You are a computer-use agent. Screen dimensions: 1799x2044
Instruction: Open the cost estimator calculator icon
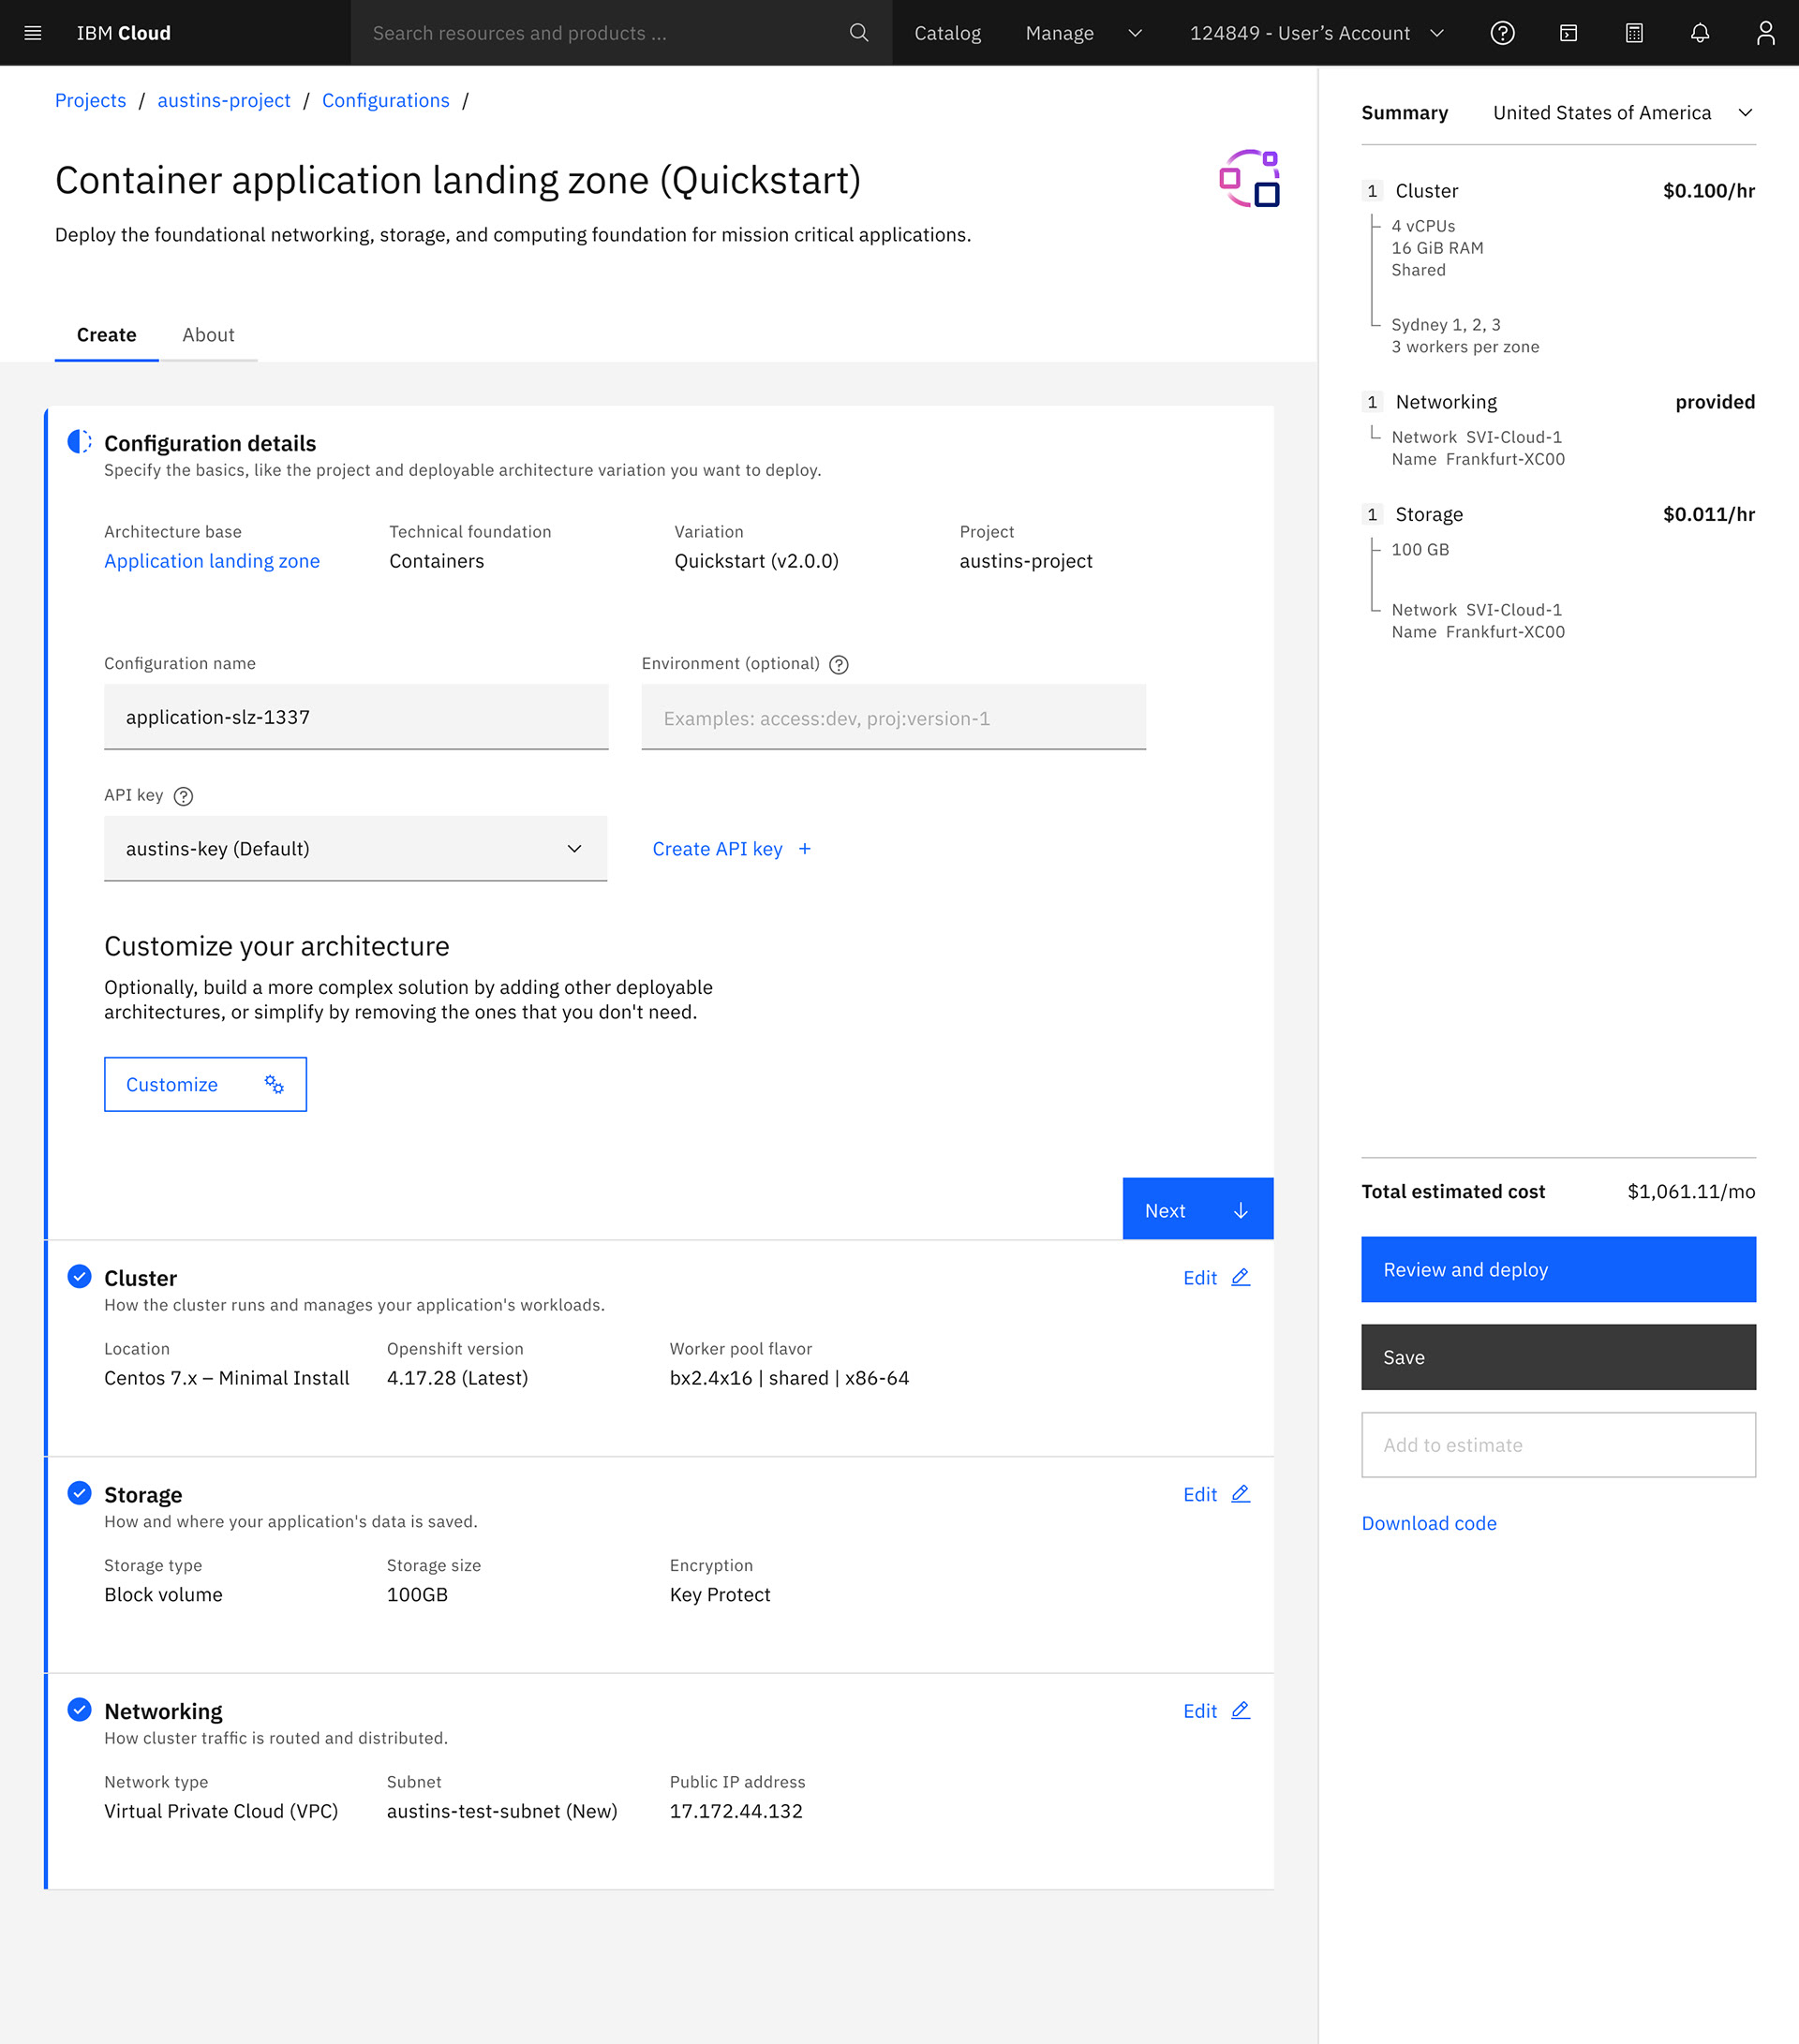[x=1634, y=33]
